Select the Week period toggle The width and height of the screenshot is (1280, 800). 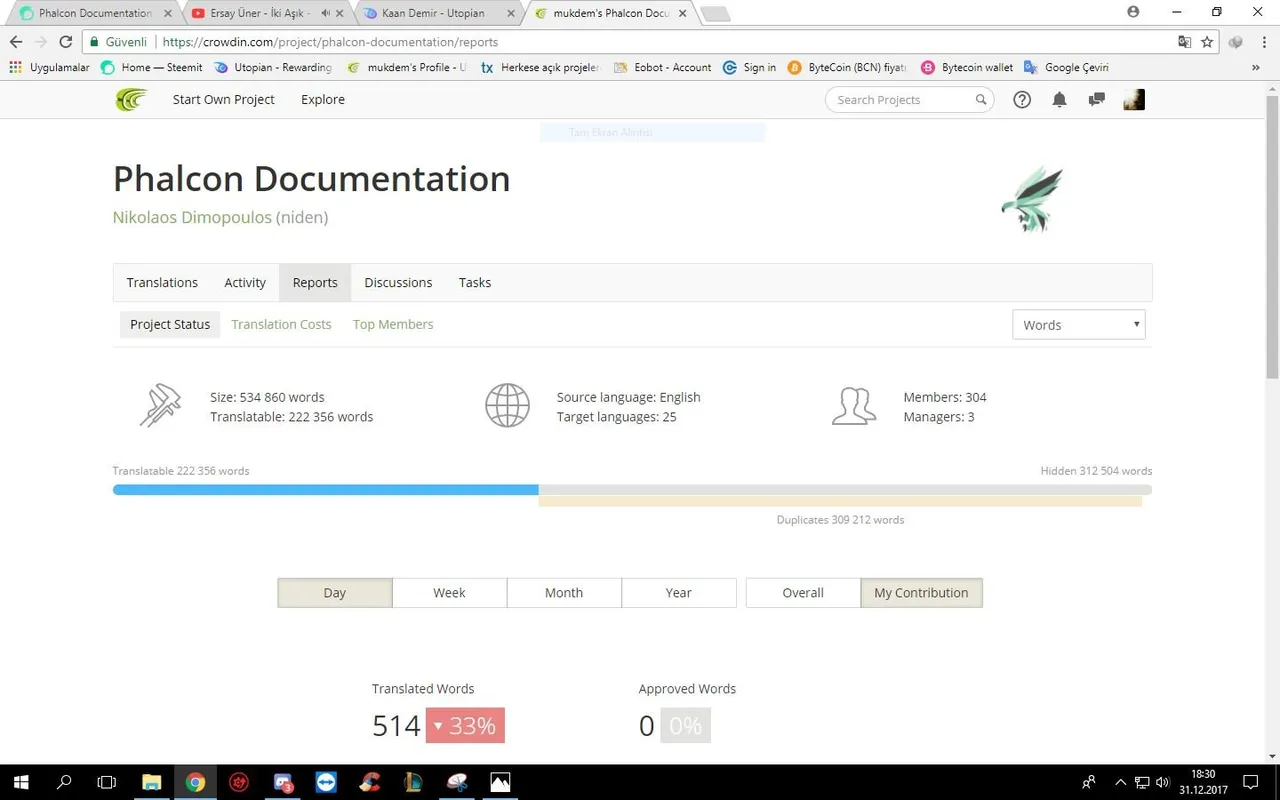(x=449, y=593)
